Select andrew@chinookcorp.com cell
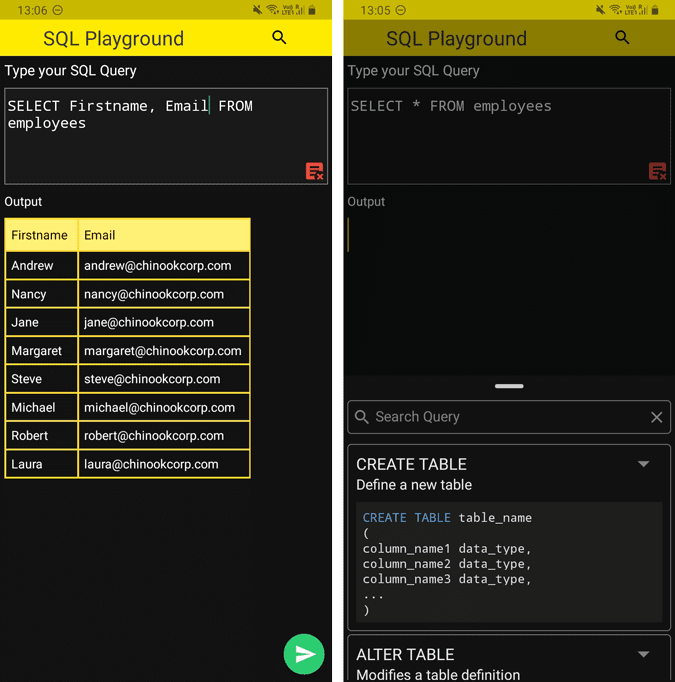Viewport: 675px width, 682px height. coord(164,265)
